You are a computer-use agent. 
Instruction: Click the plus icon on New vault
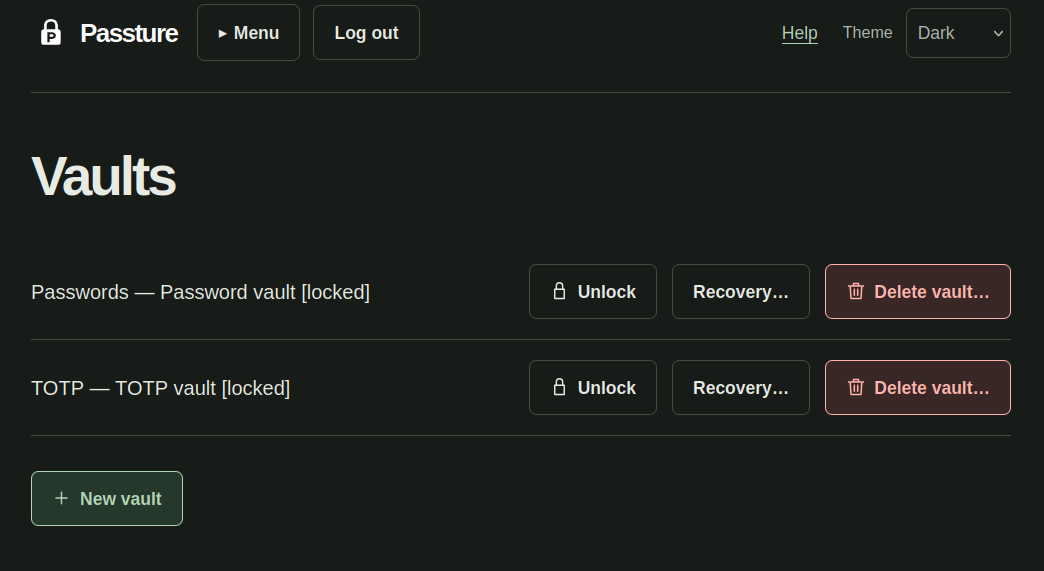(61, 498)
